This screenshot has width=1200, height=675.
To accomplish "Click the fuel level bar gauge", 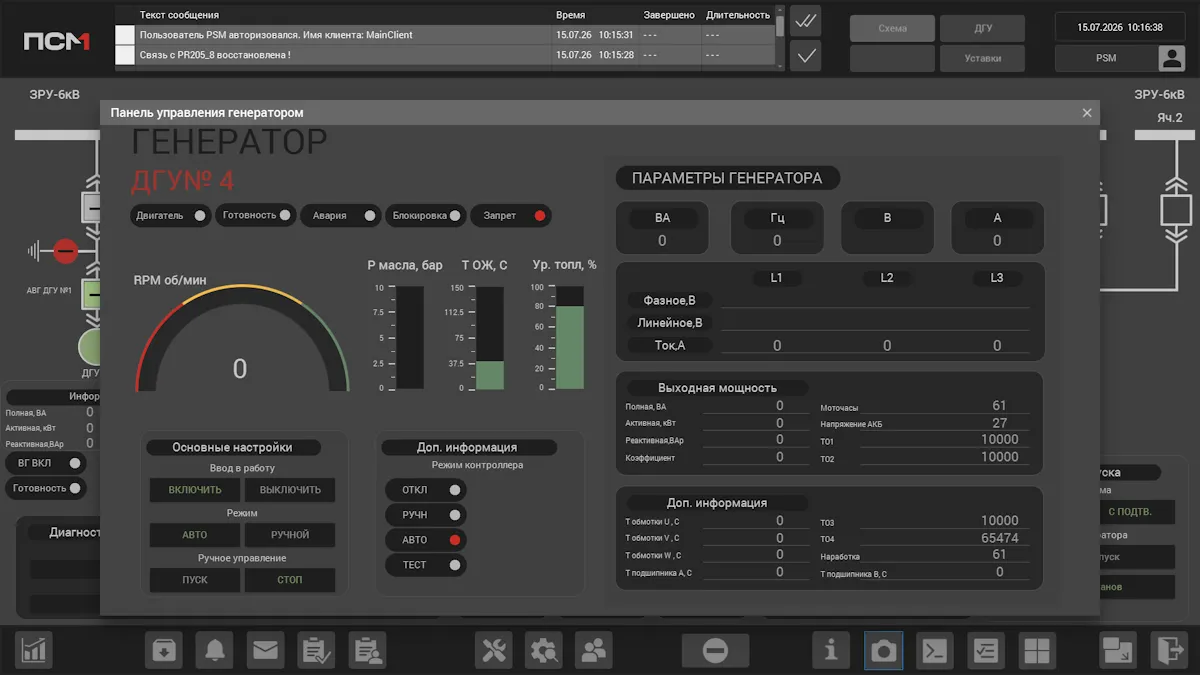I will (570, 338).
